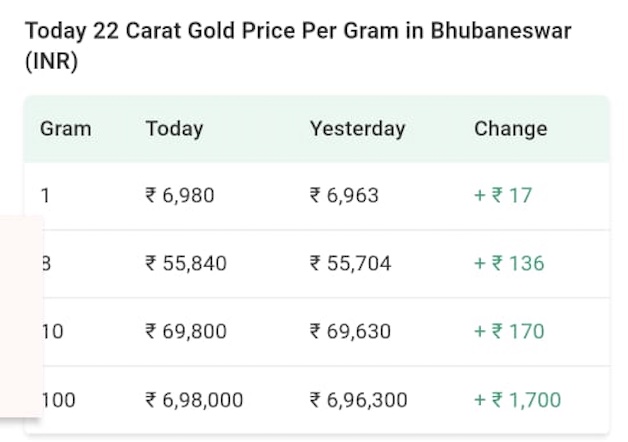Select yesterday's price ₹ 69,630
628x442 pixels.
(x=350, y=331)
